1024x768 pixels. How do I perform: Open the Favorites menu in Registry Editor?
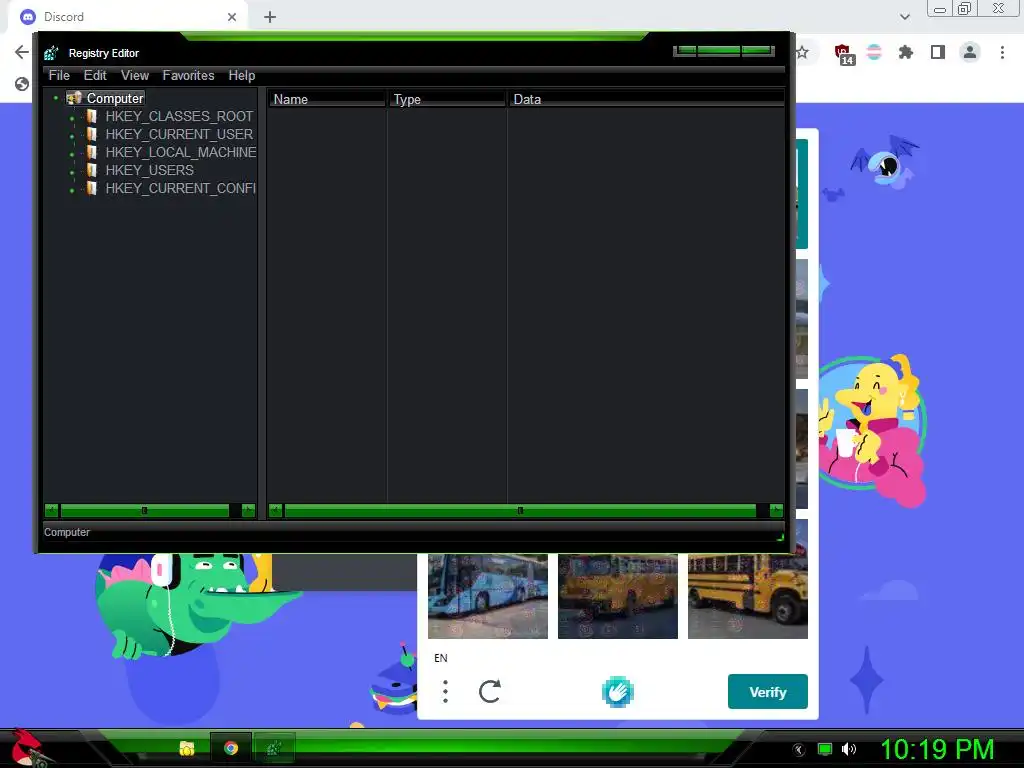pos(188,76)
